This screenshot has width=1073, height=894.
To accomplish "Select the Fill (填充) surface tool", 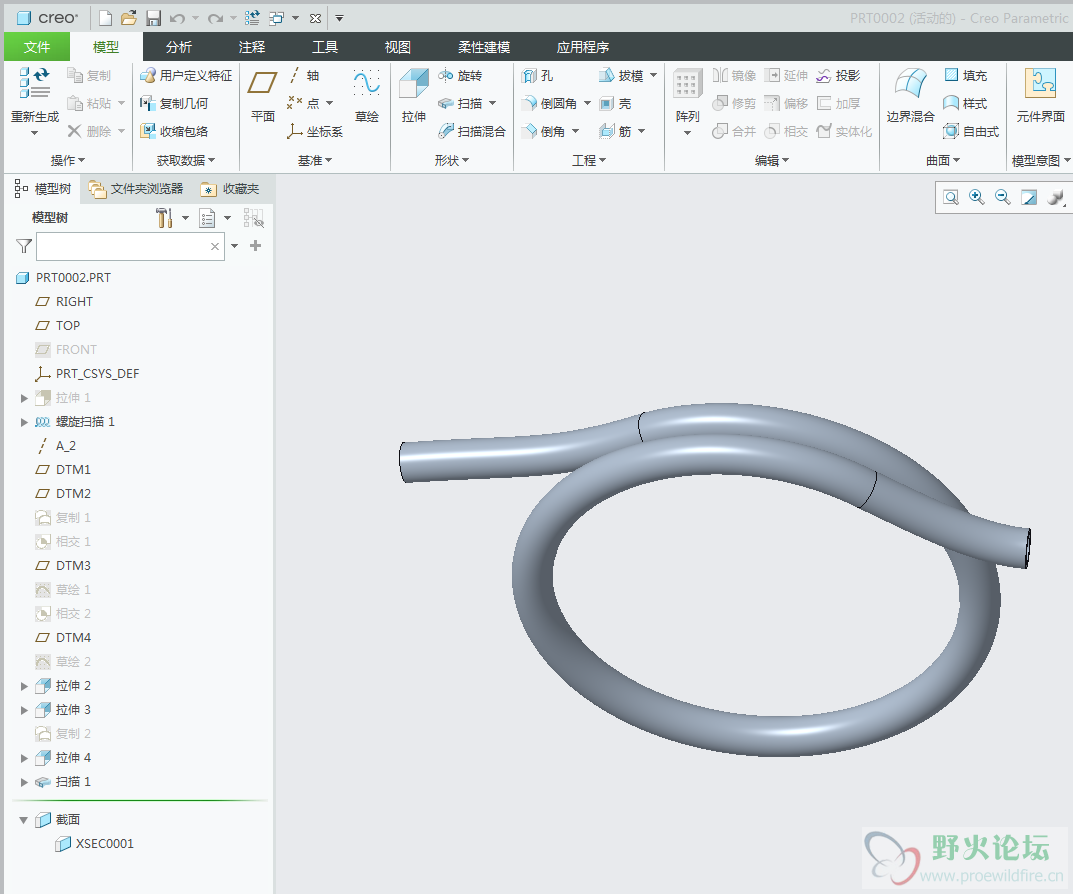I will [x=966, y=75].
